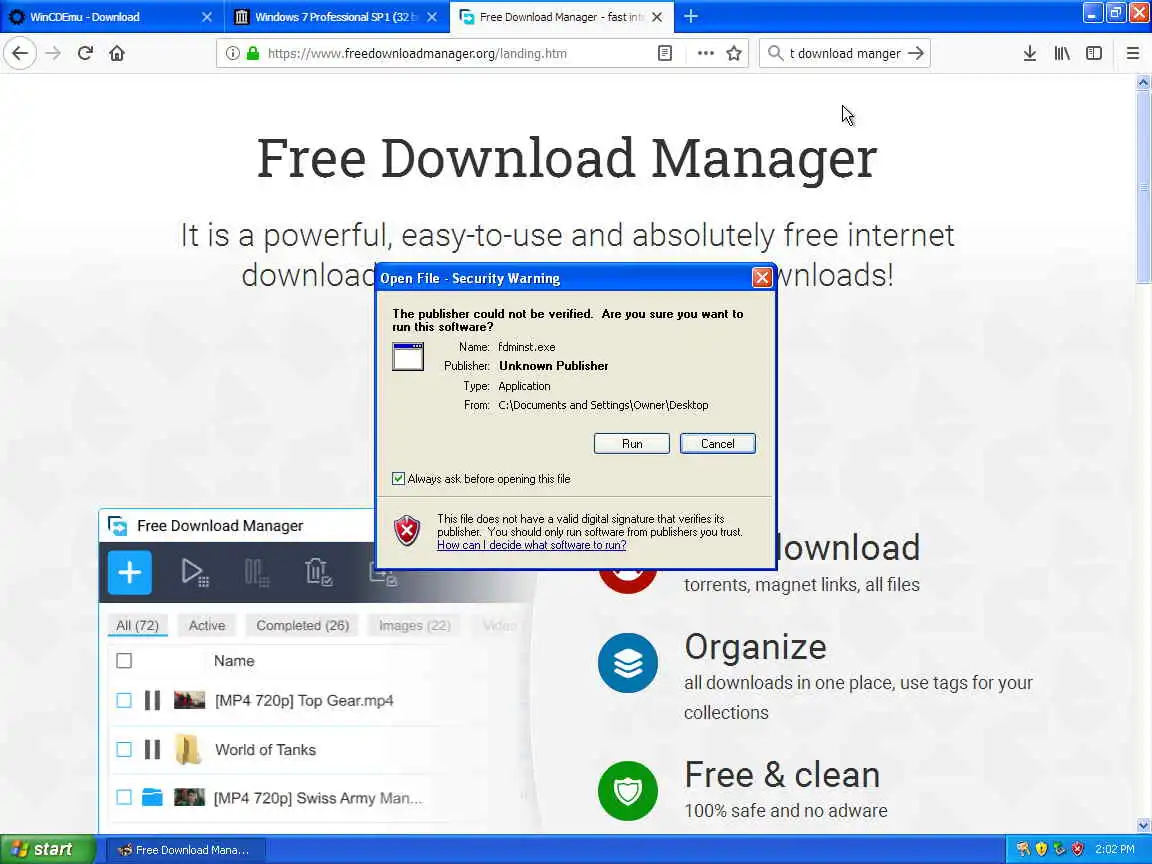Go to the browser home page
Image resolution: width=1152 pixels, height=864 pixels.
point(117,53)
